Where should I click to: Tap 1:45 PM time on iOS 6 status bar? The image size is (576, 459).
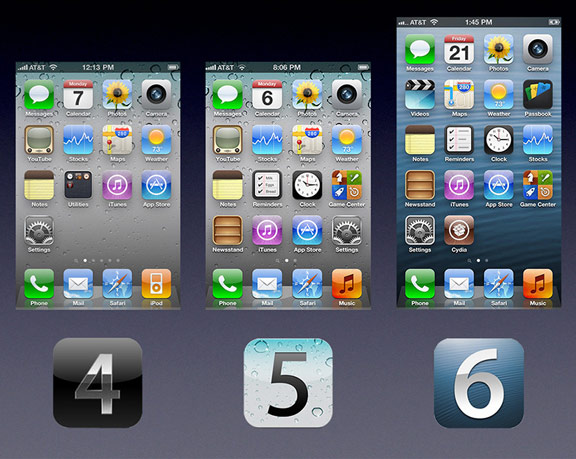478,22
